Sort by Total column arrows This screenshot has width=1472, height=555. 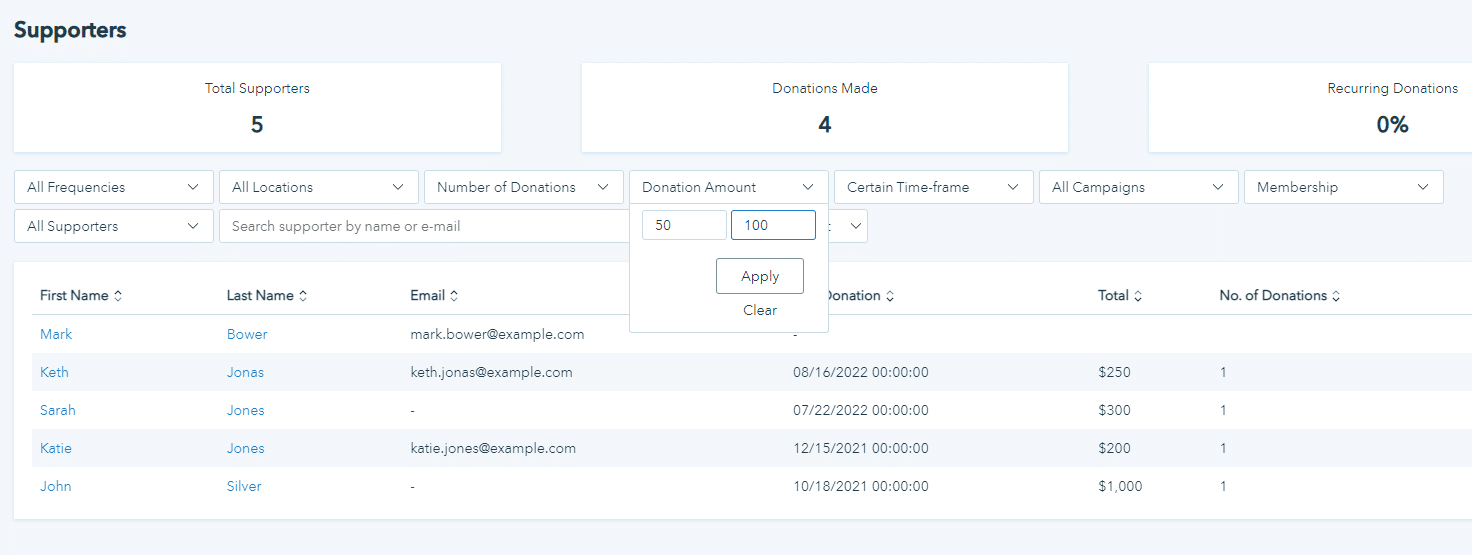tap(1138, 296)
